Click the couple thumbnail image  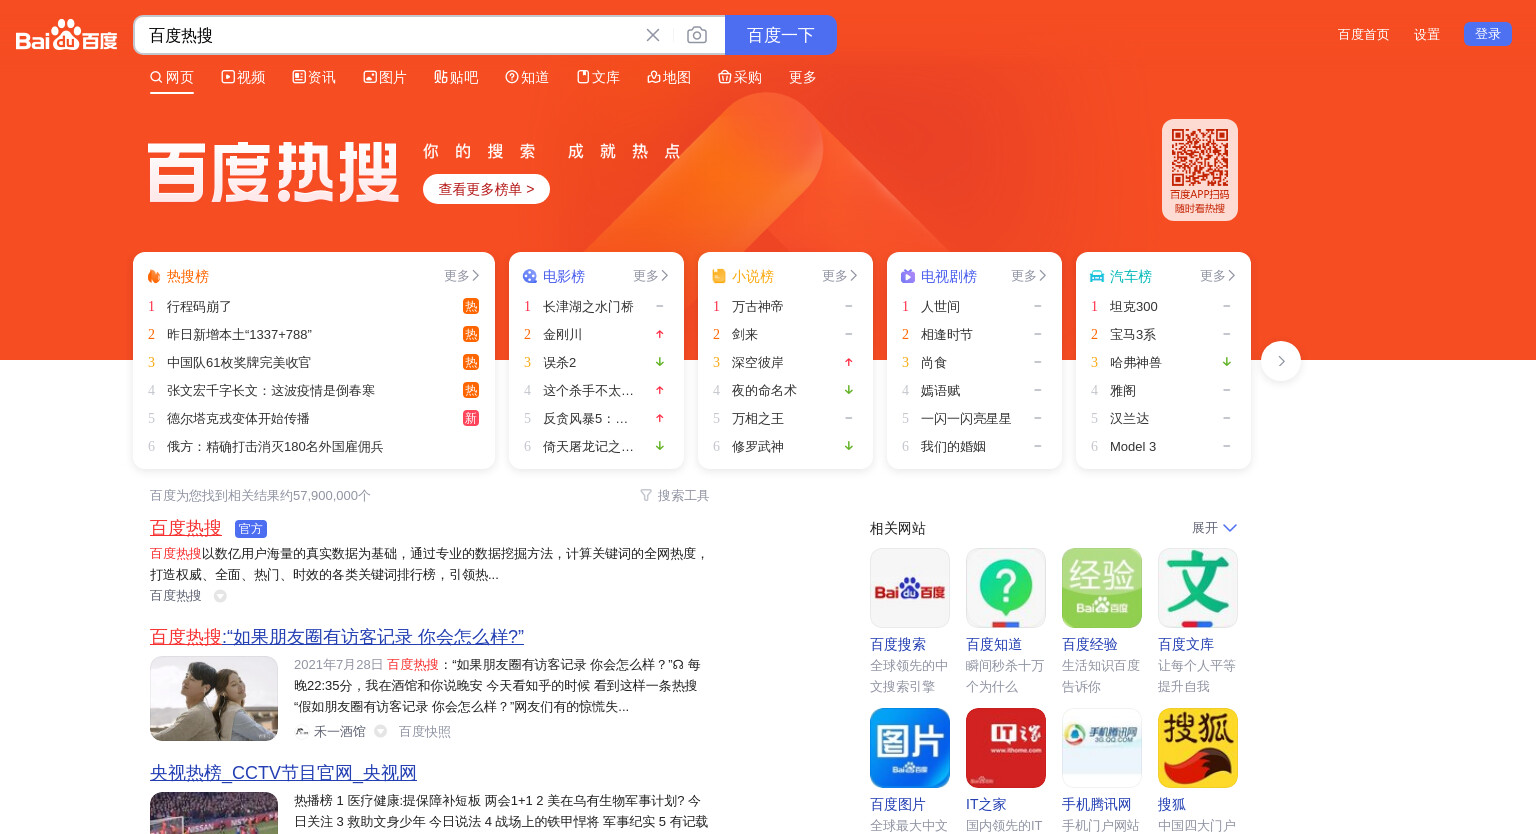pos(214,698)
